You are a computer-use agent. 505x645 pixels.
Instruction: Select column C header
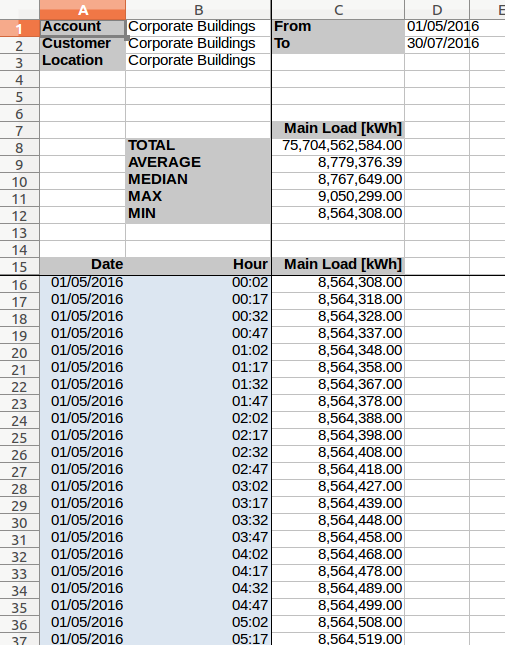[338, 9]
